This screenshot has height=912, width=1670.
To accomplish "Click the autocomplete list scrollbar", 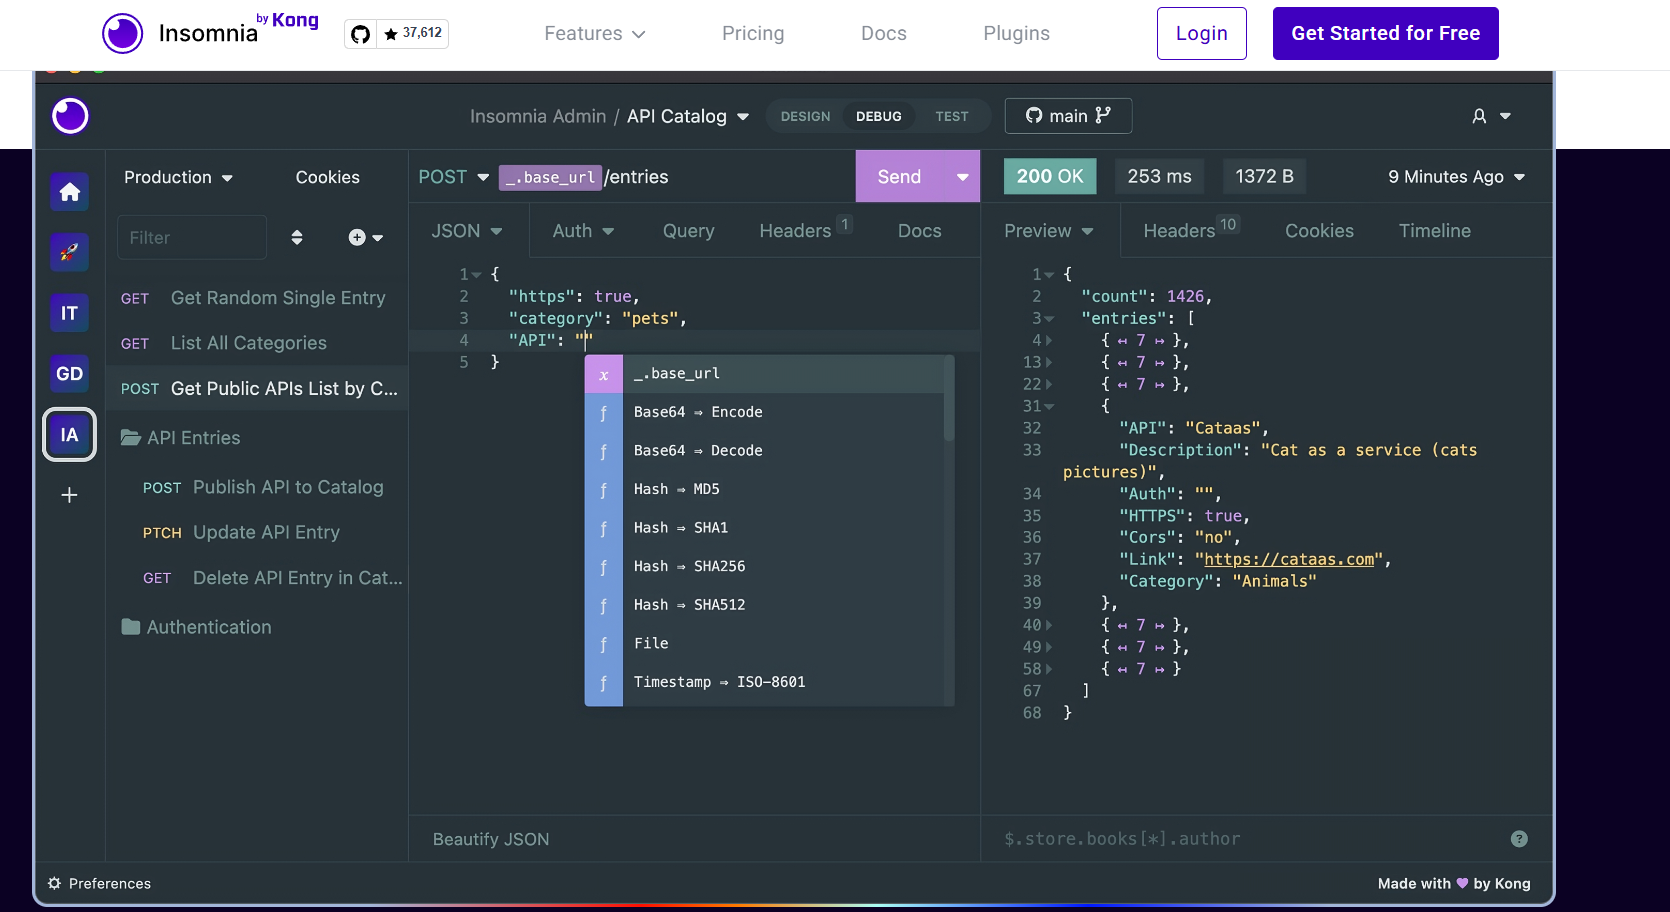I will [x=949, y=400].
